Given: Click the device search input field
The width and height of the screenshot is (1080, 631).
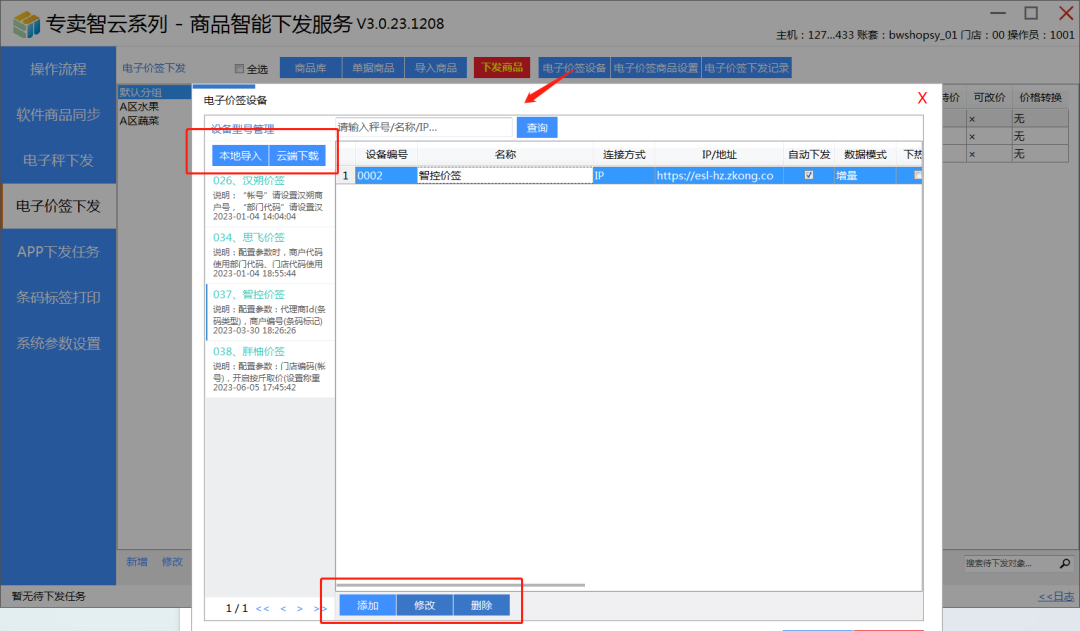Looking at the screenshot, I should [422, 128].
